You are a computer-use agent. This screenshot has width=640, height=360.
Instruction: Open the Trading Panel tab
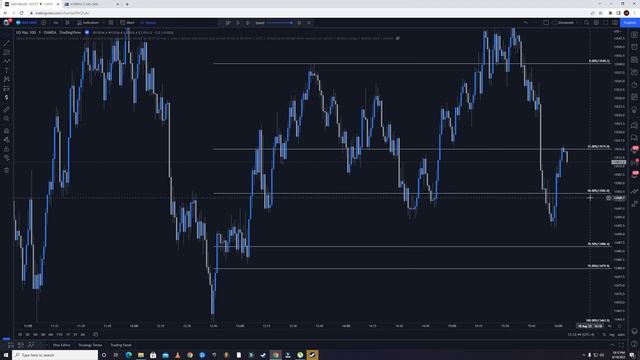click(121, 345)
